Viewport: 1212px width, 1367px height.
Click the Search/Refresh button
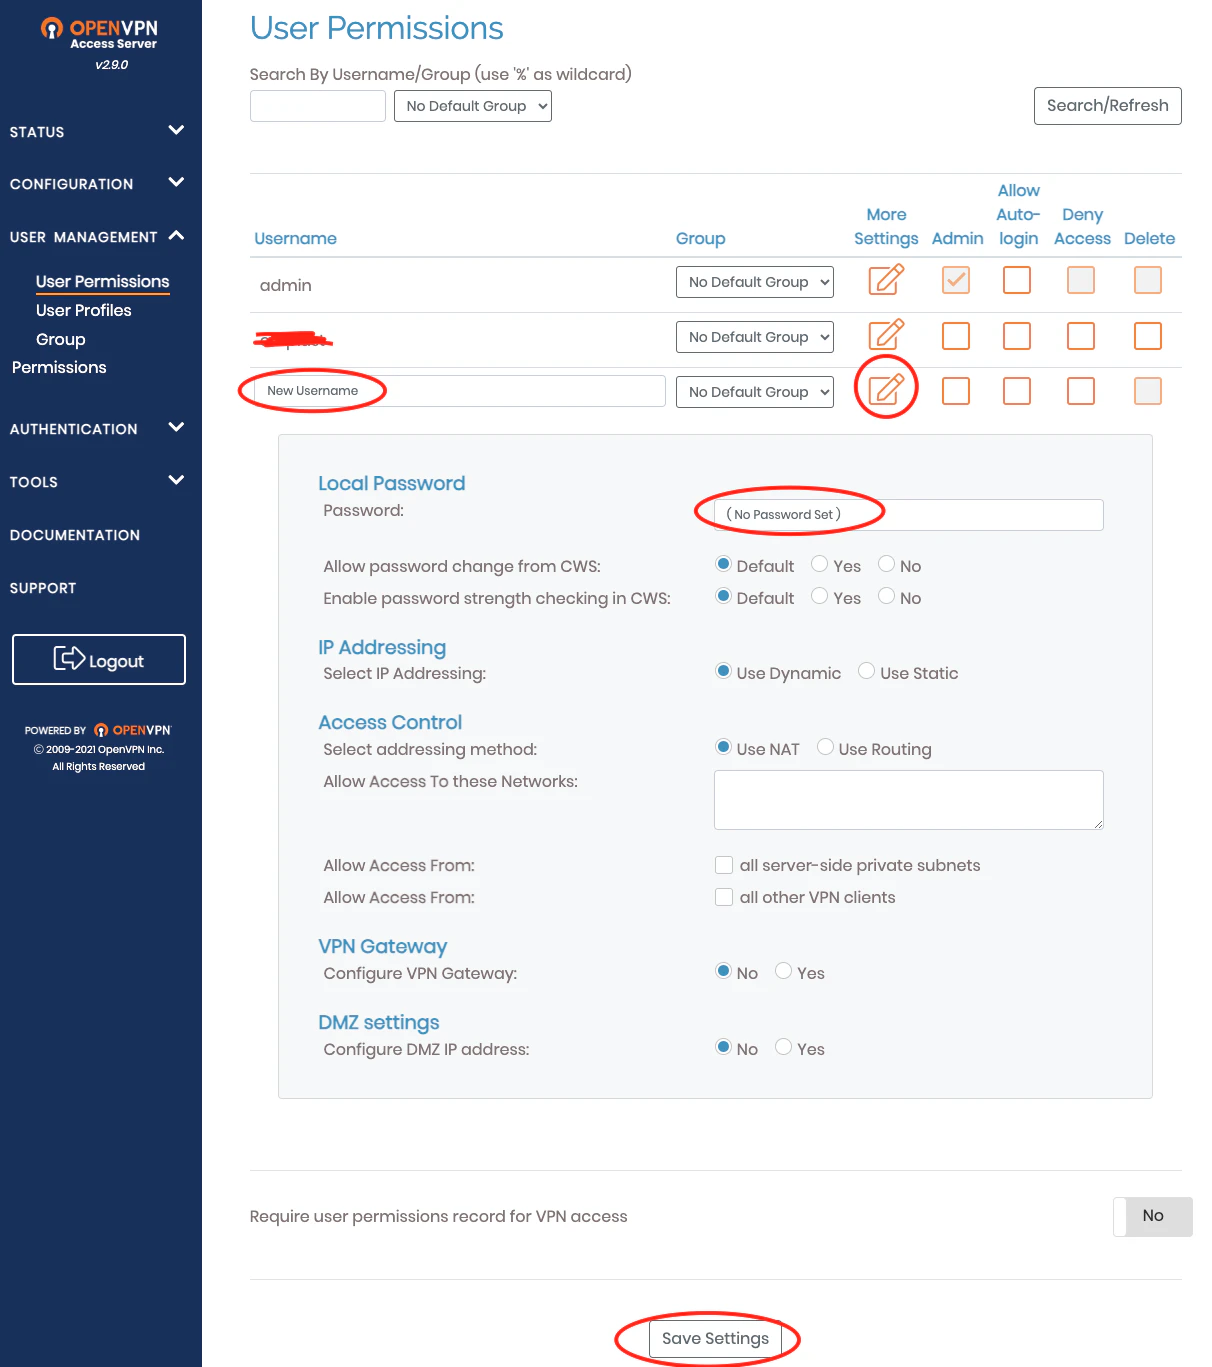point(1108,106)
